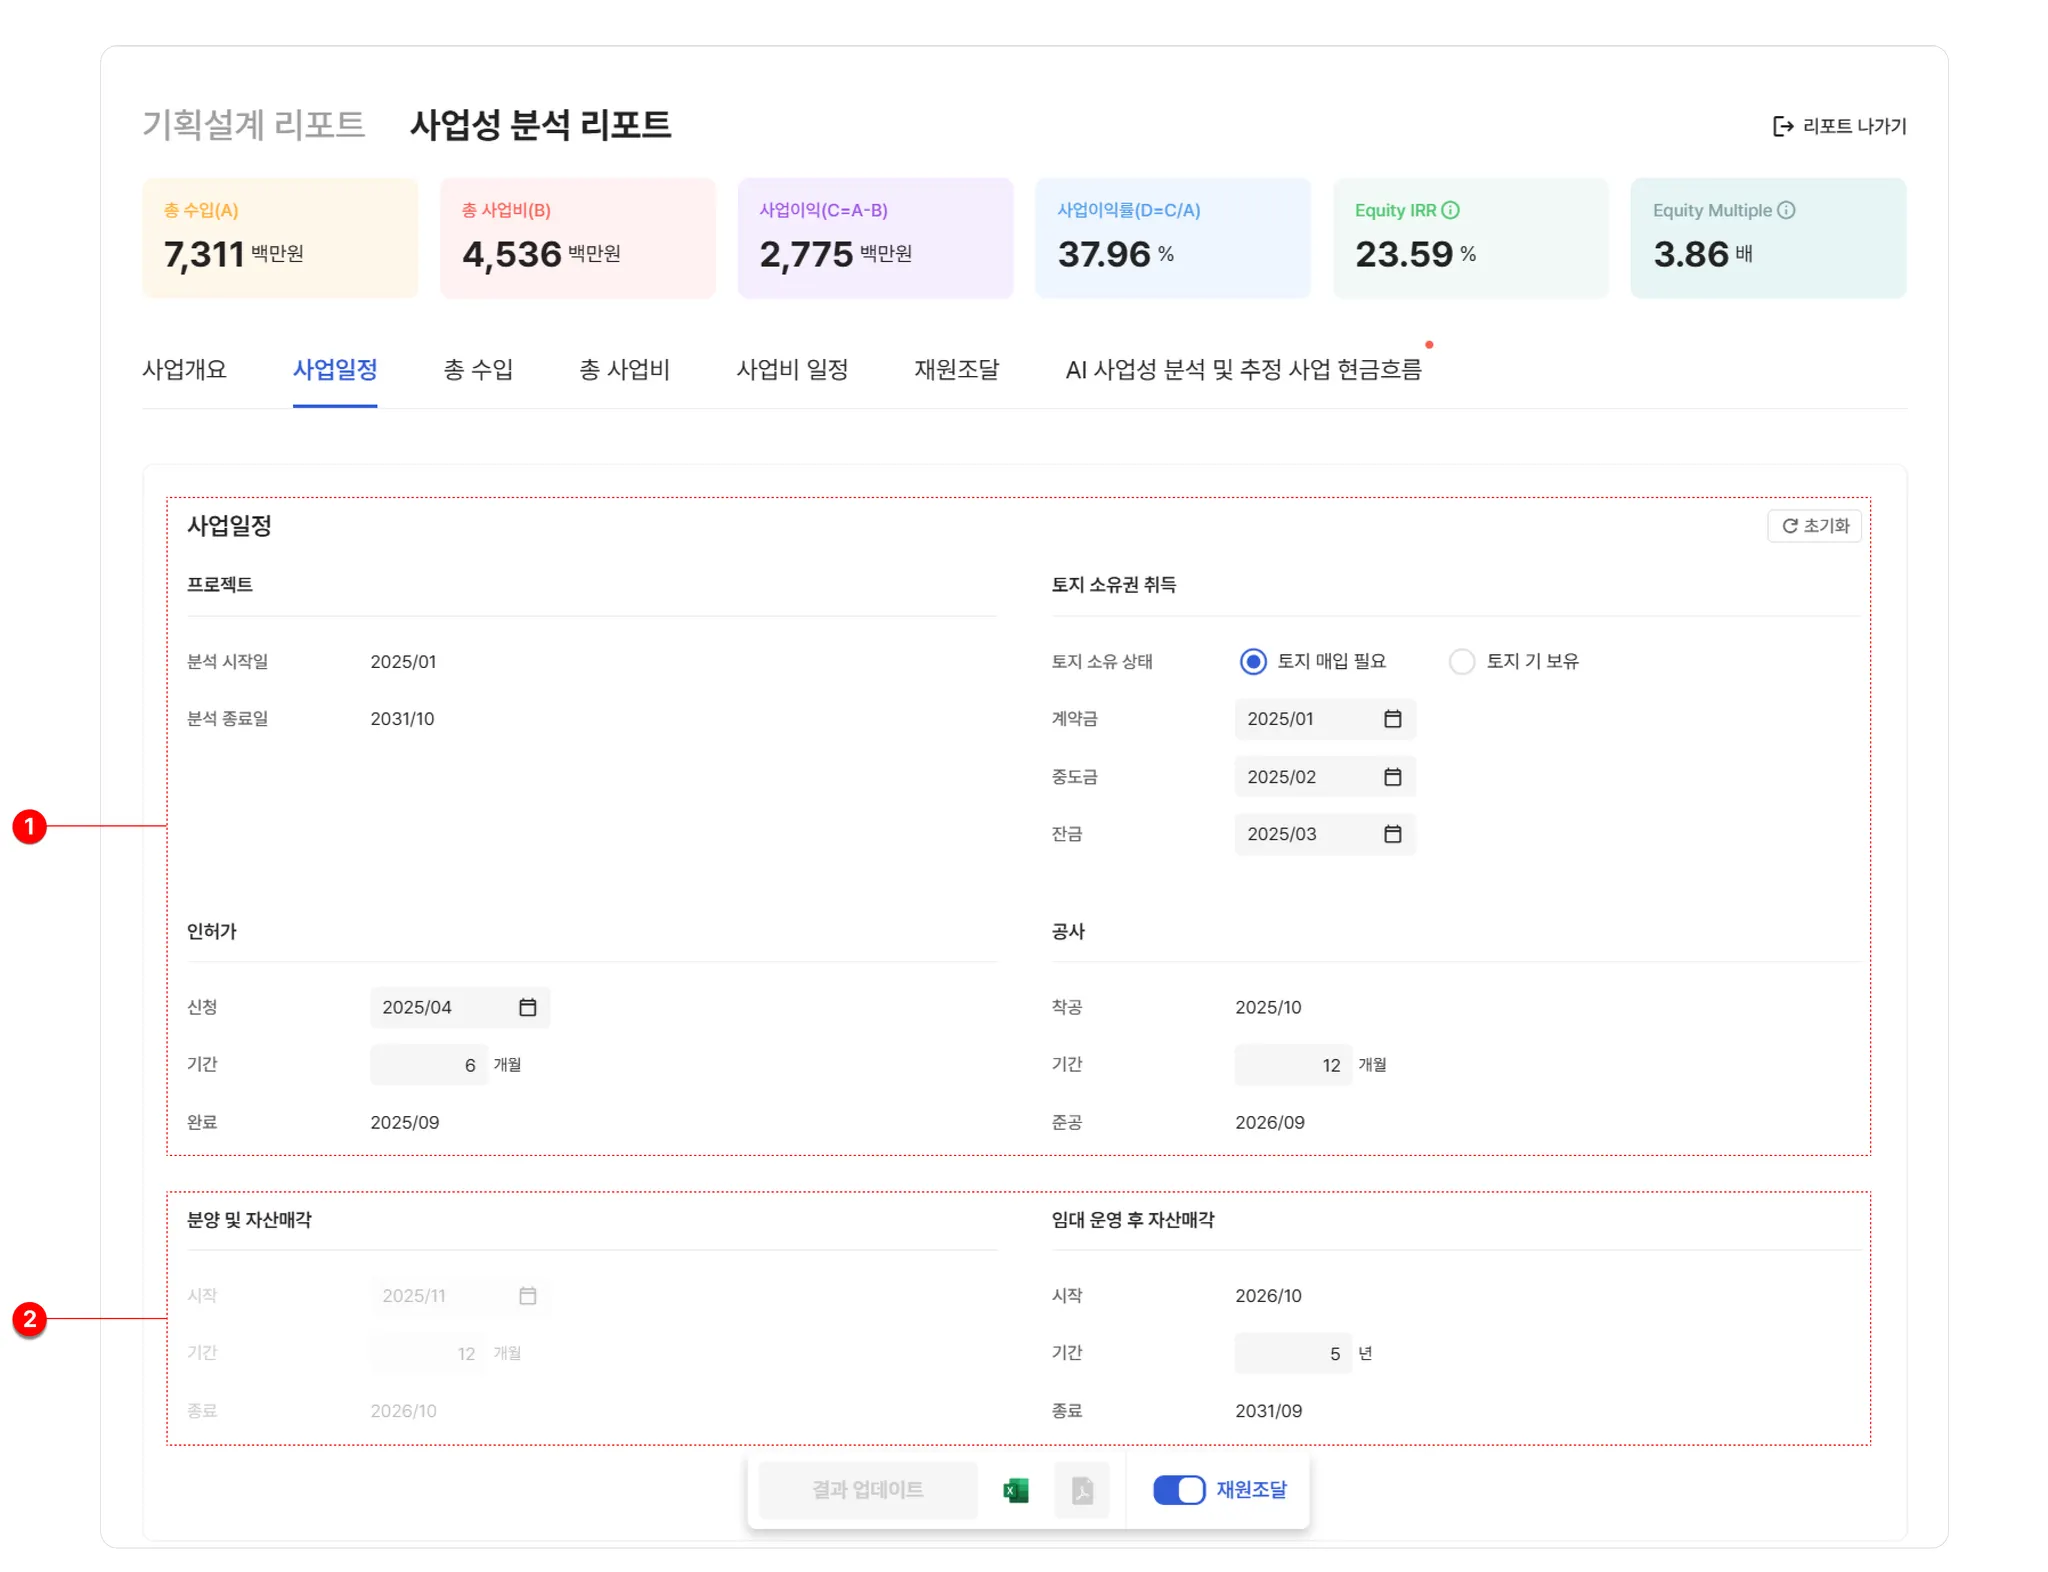This screenshot has width=2048, height=1572.
Task: Select the 토지 기 보유 radio option
Action: 1461,661
